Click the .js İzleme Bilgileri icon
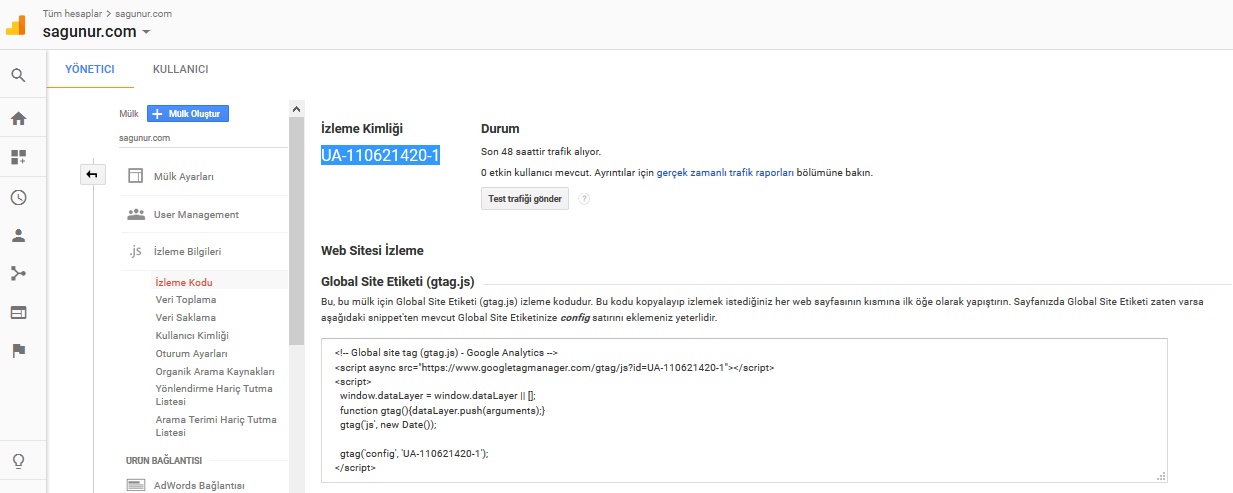The image size is (1233, 493). [136, 251]
